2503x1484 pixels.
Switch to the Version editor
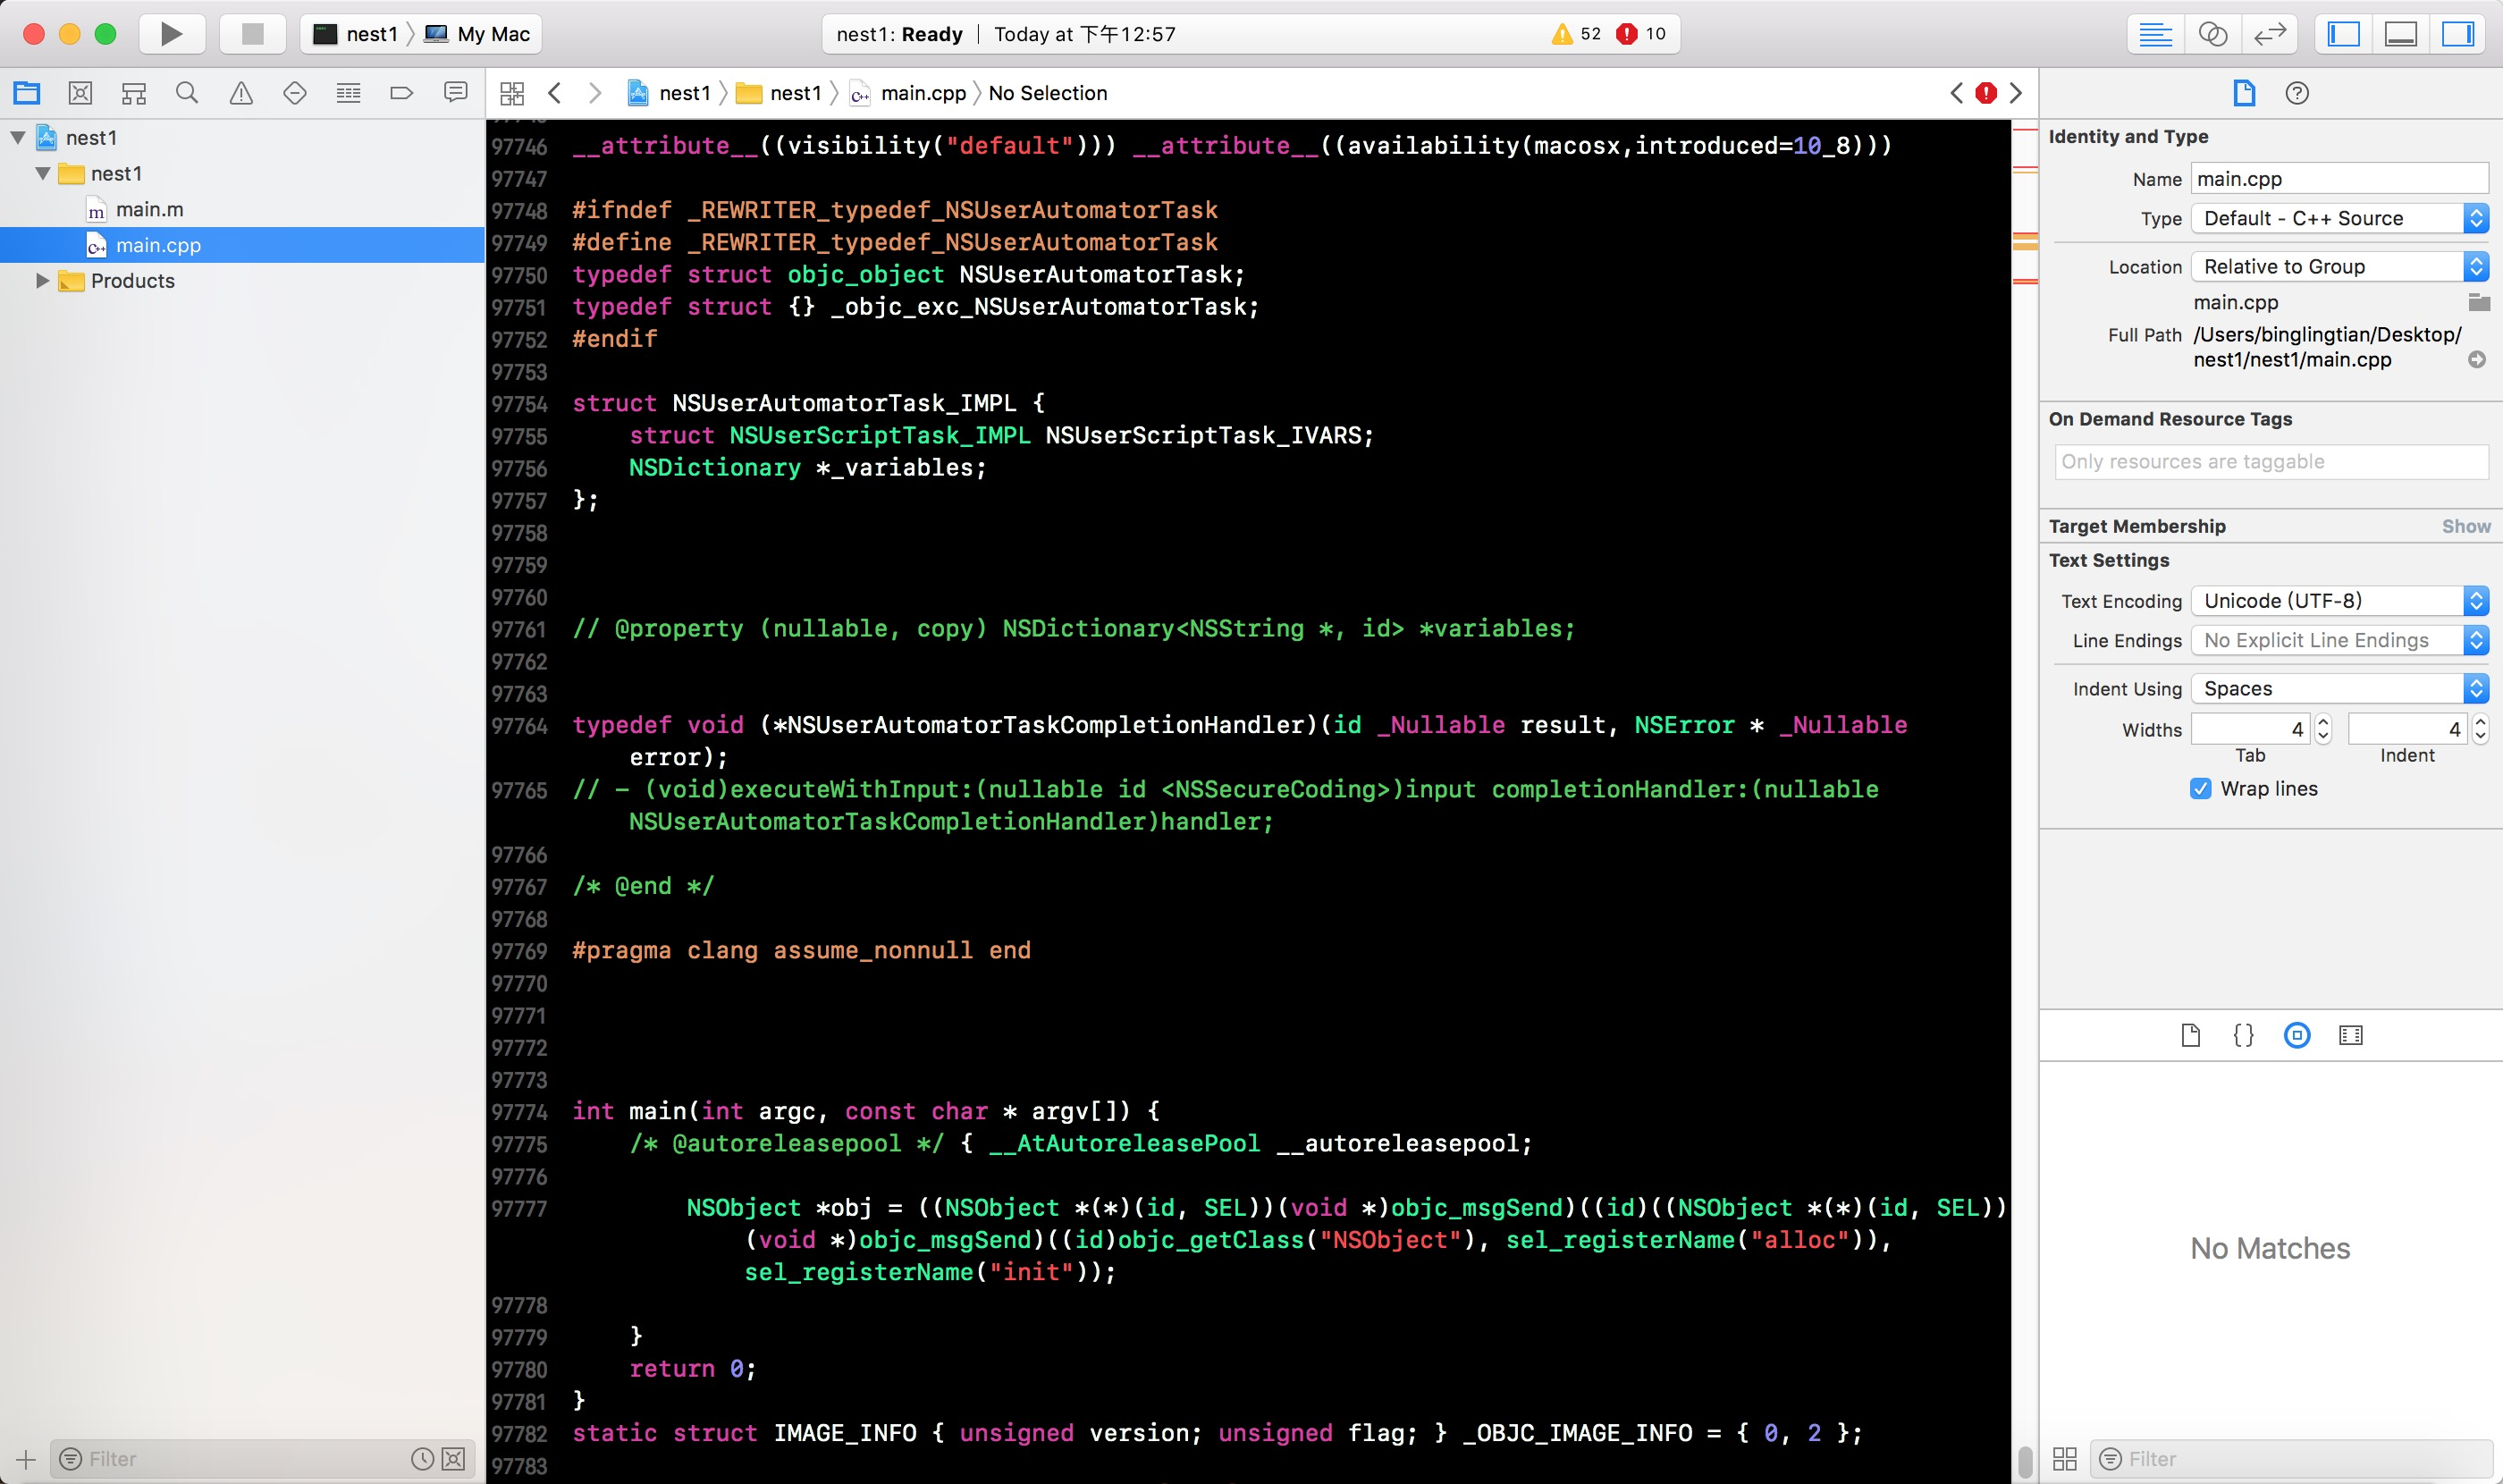(x=2270, y=34)
